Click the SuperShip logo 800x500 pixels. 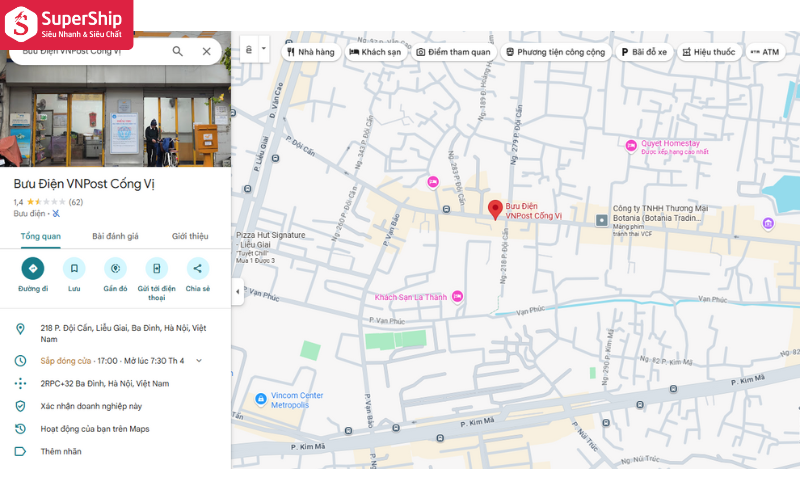[x=66, y=24]
